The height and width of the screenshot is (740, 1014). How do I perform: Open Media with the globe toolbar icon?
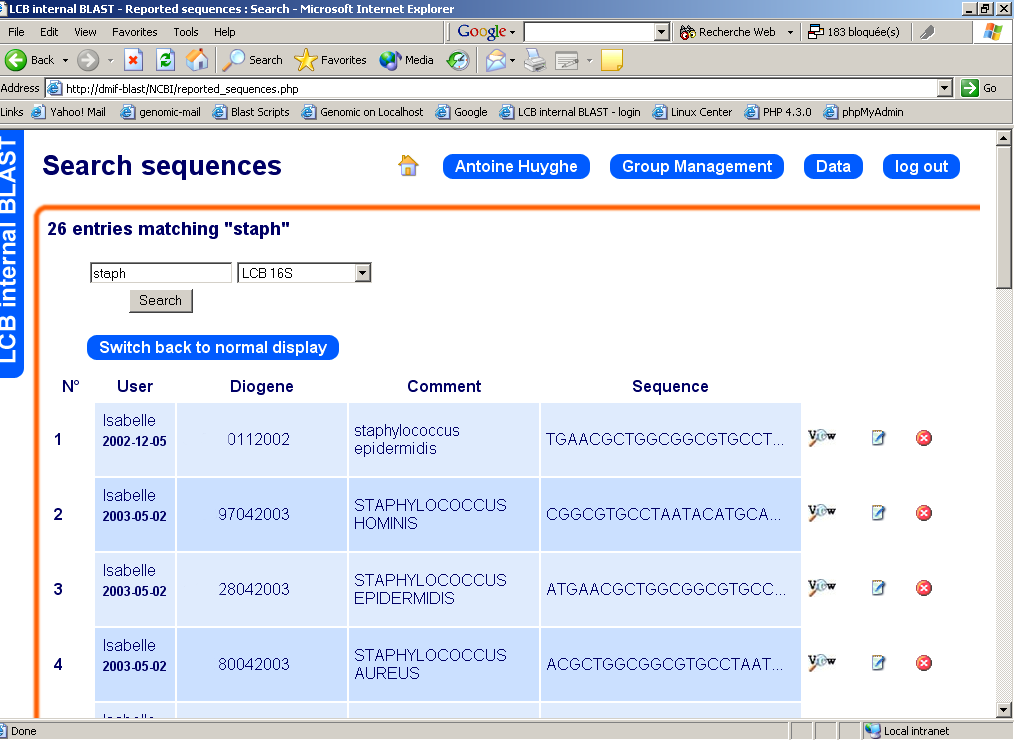pos(390,60)
